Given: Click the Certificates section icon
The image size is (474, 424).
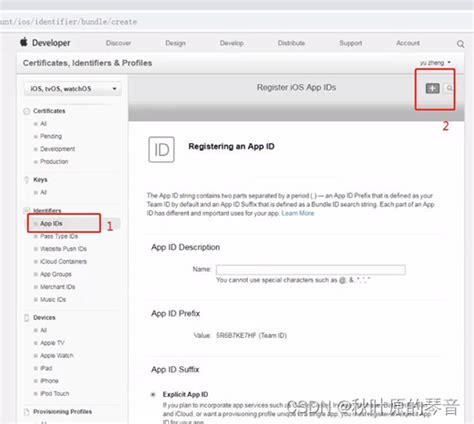Looking at the screenshot, I should [x=26, y=111].
